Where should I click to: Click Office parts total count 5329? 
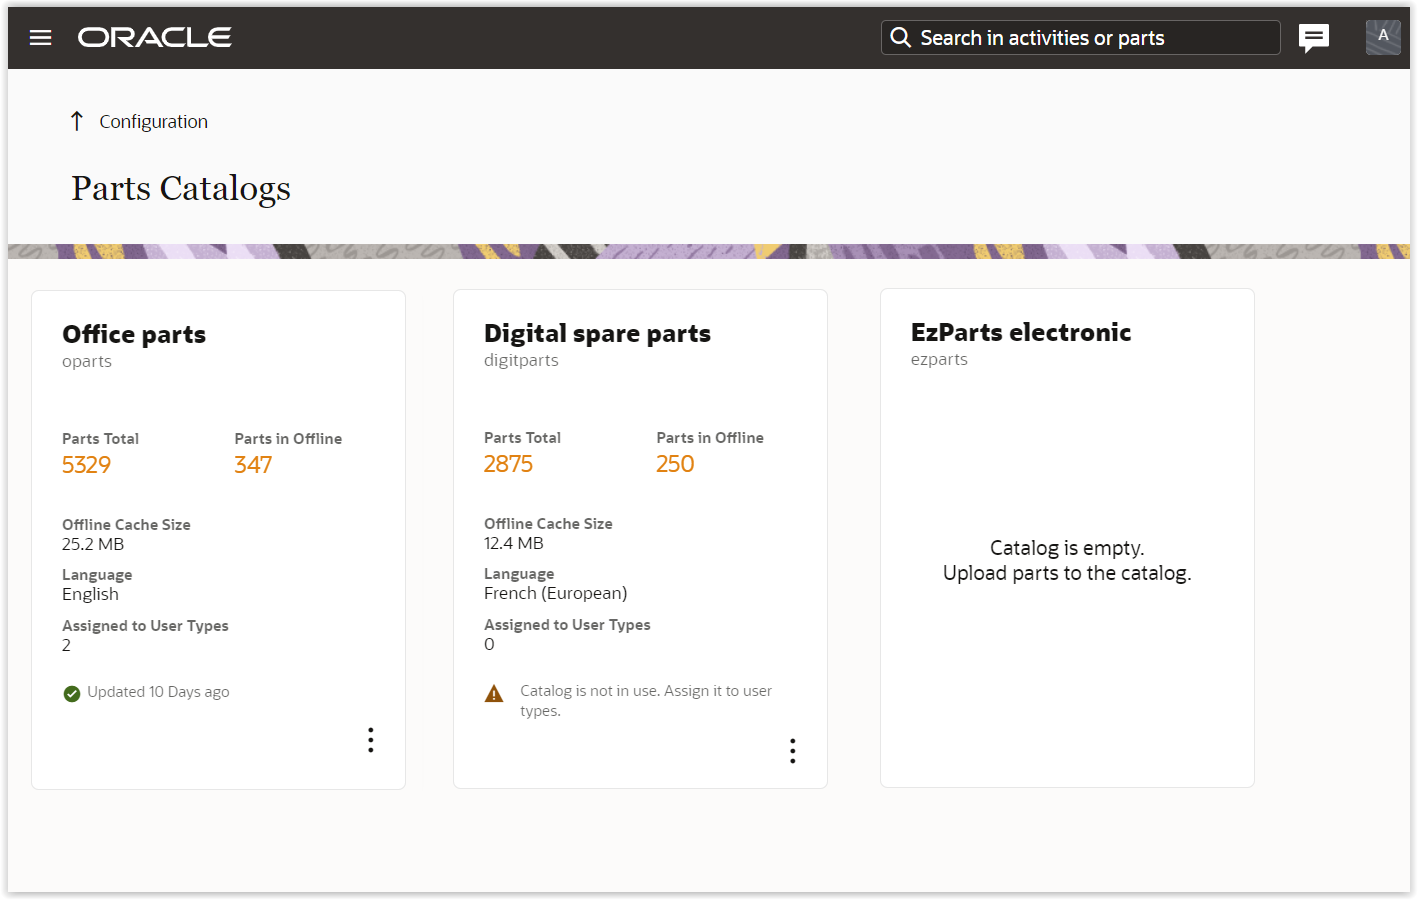click(86, 465)
